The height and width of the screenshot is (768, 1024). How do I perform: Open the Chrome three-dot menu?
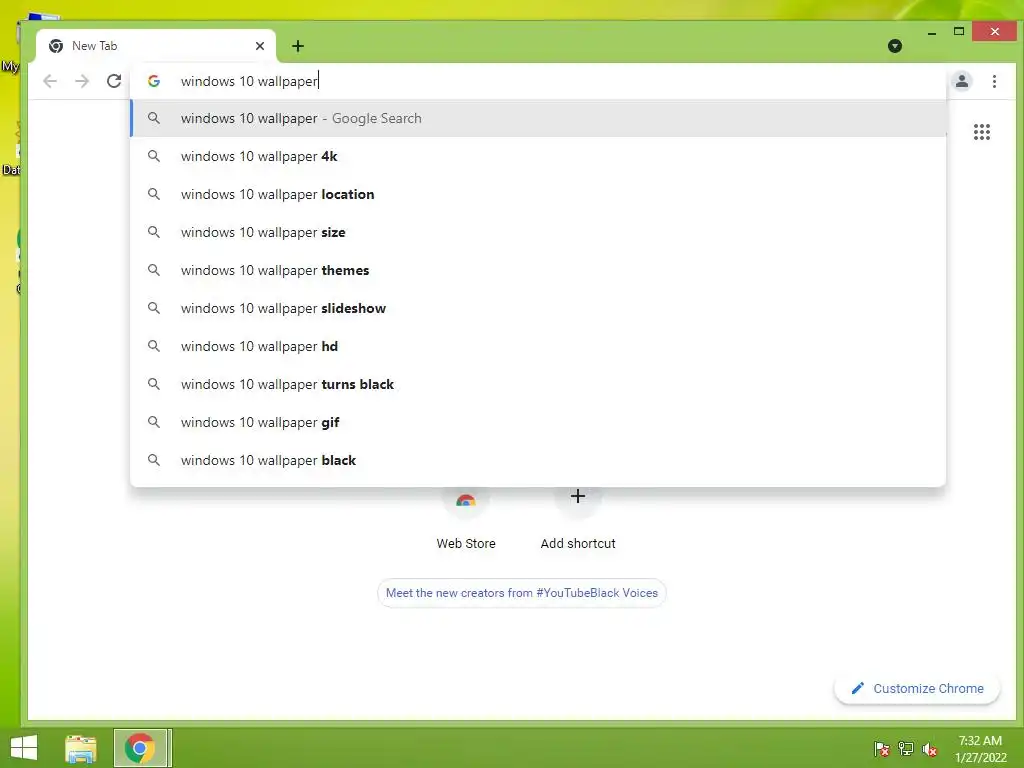pyautogui.click(x=994, y=81)
